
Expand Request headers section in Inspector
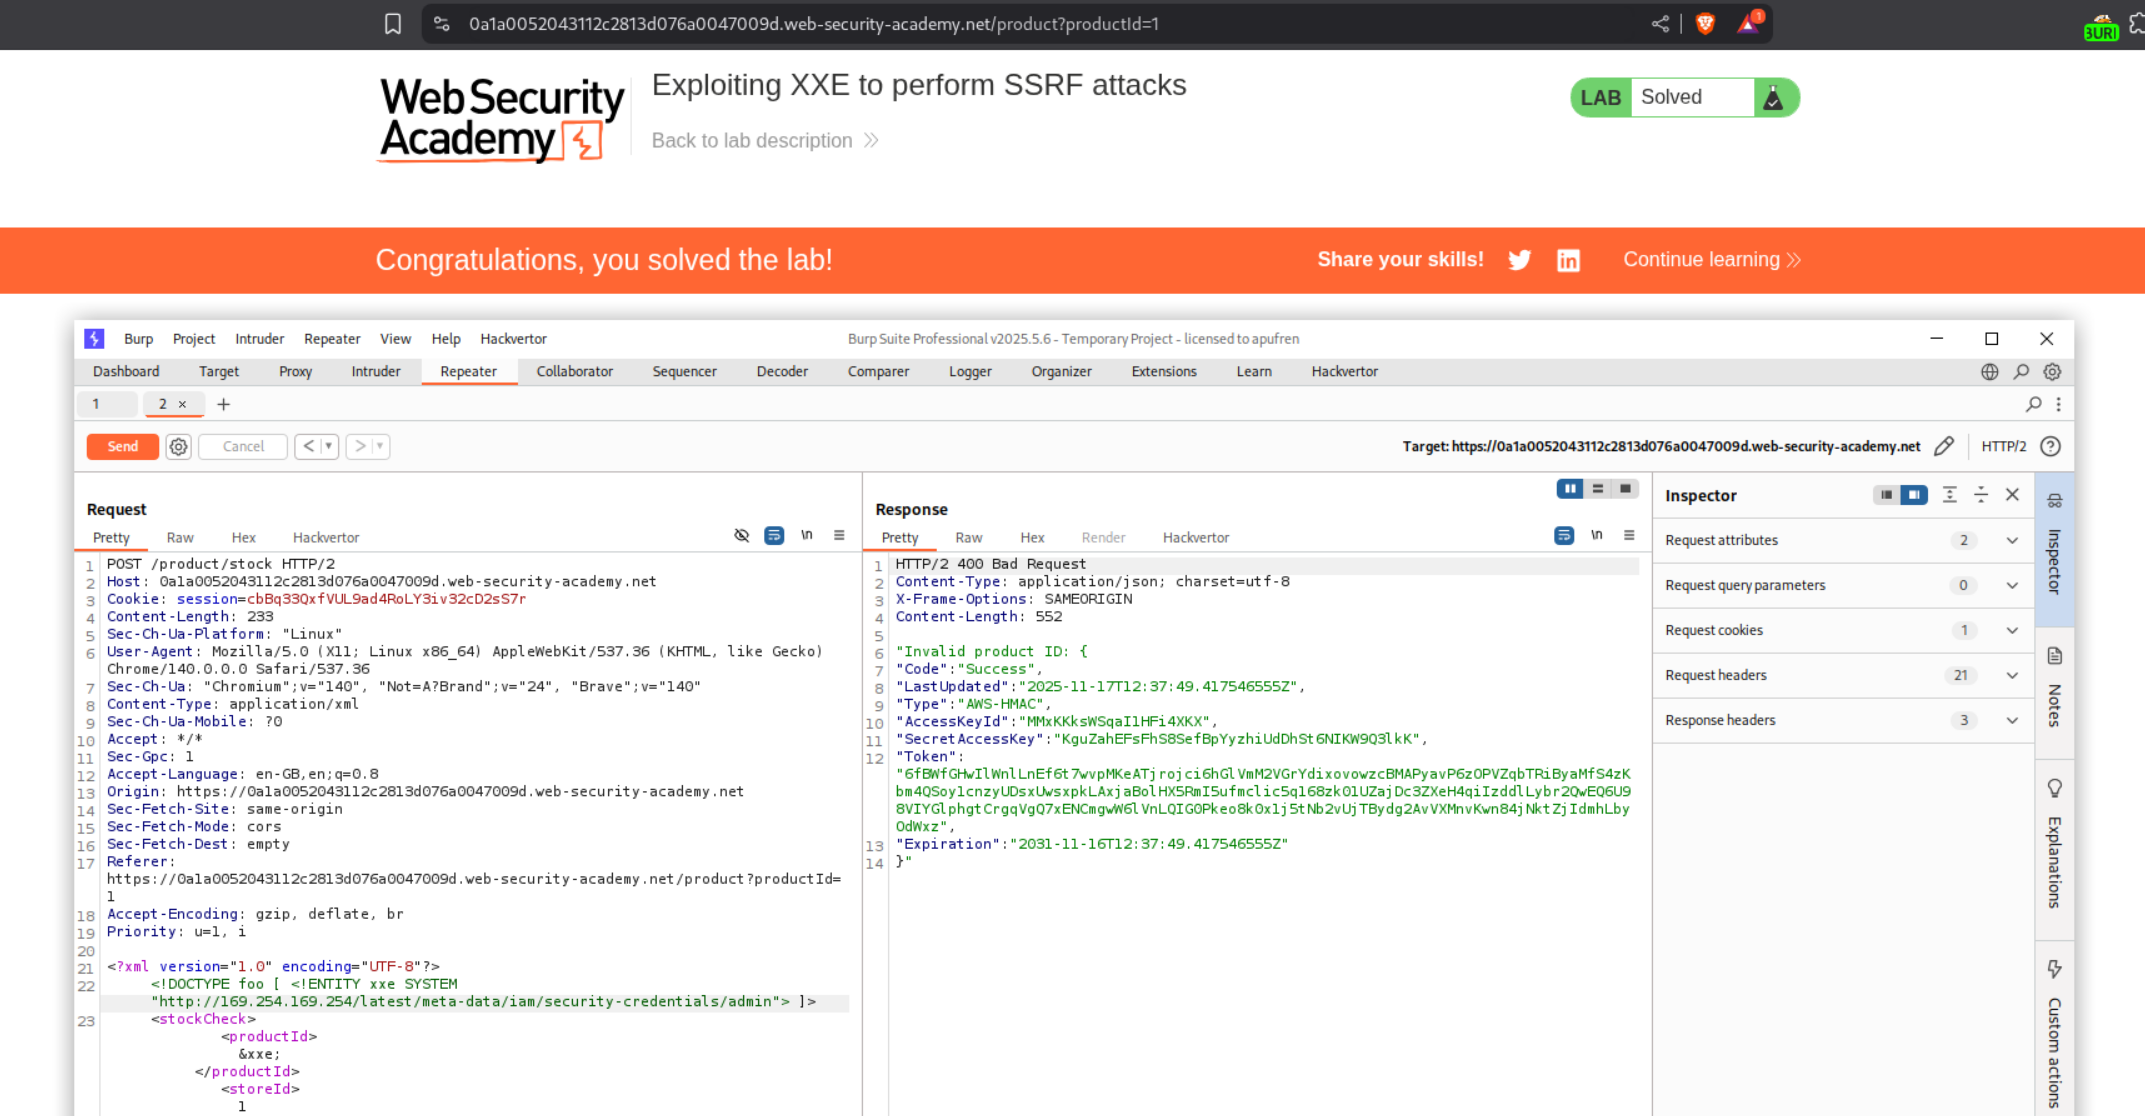(x=2011, y=676)
